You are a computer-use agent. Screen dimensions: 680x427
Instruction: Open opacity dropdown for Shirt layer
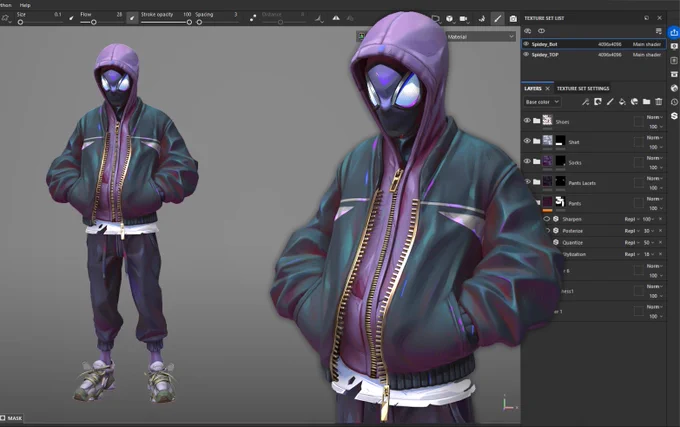[655, 147]
